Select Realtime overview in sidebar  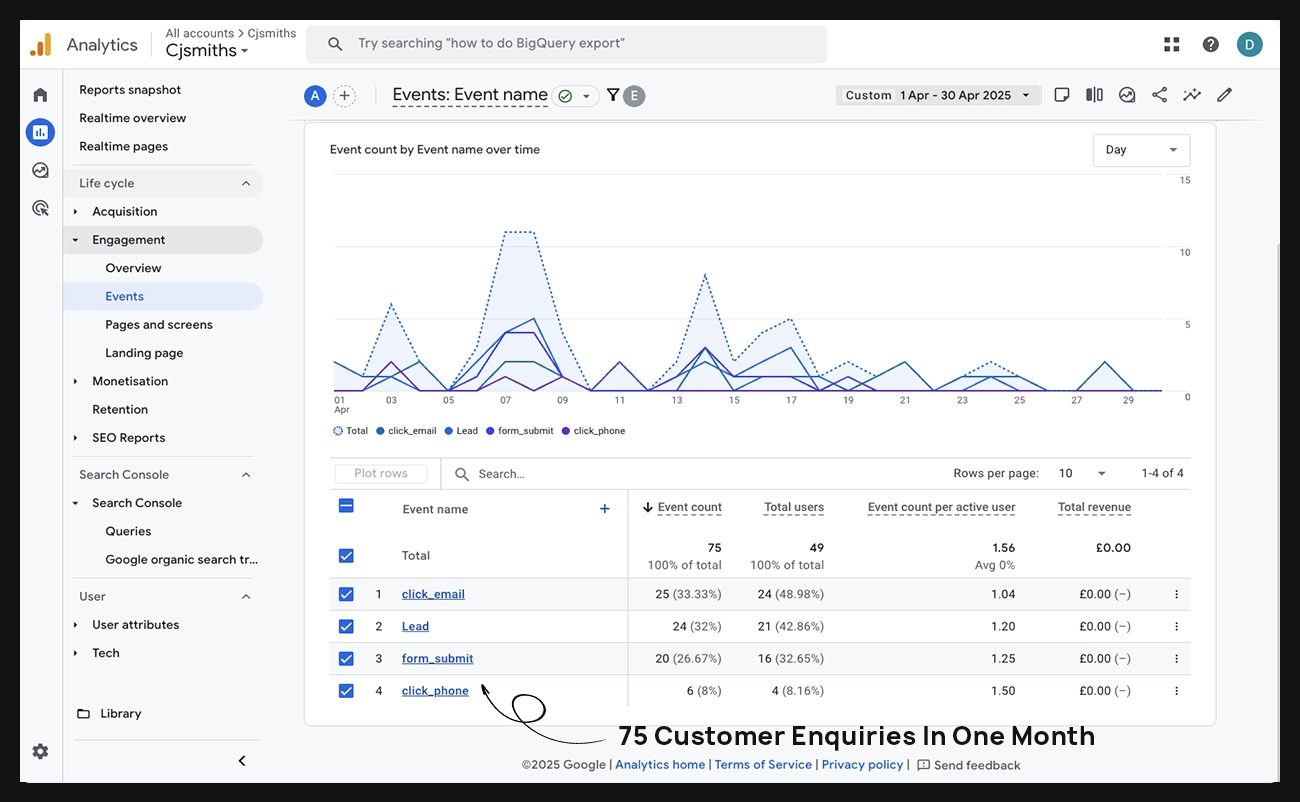tap(132, 118)
